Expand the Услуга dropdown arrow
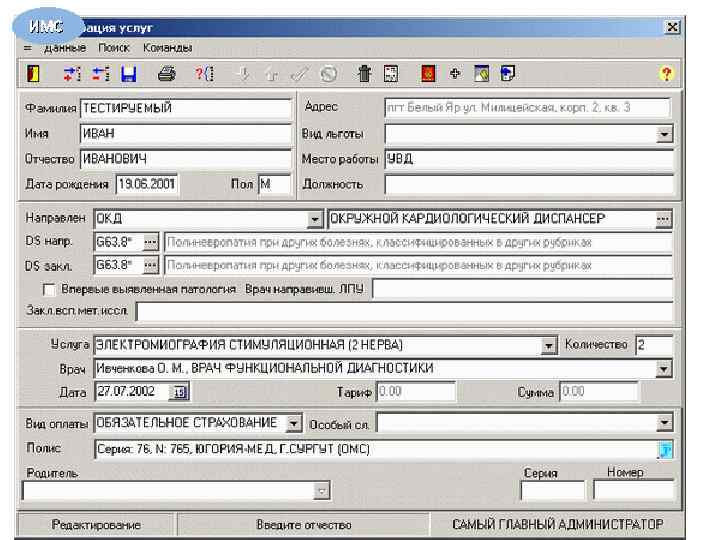The height and width of the screenshot is (540, 720). (548, 345)
